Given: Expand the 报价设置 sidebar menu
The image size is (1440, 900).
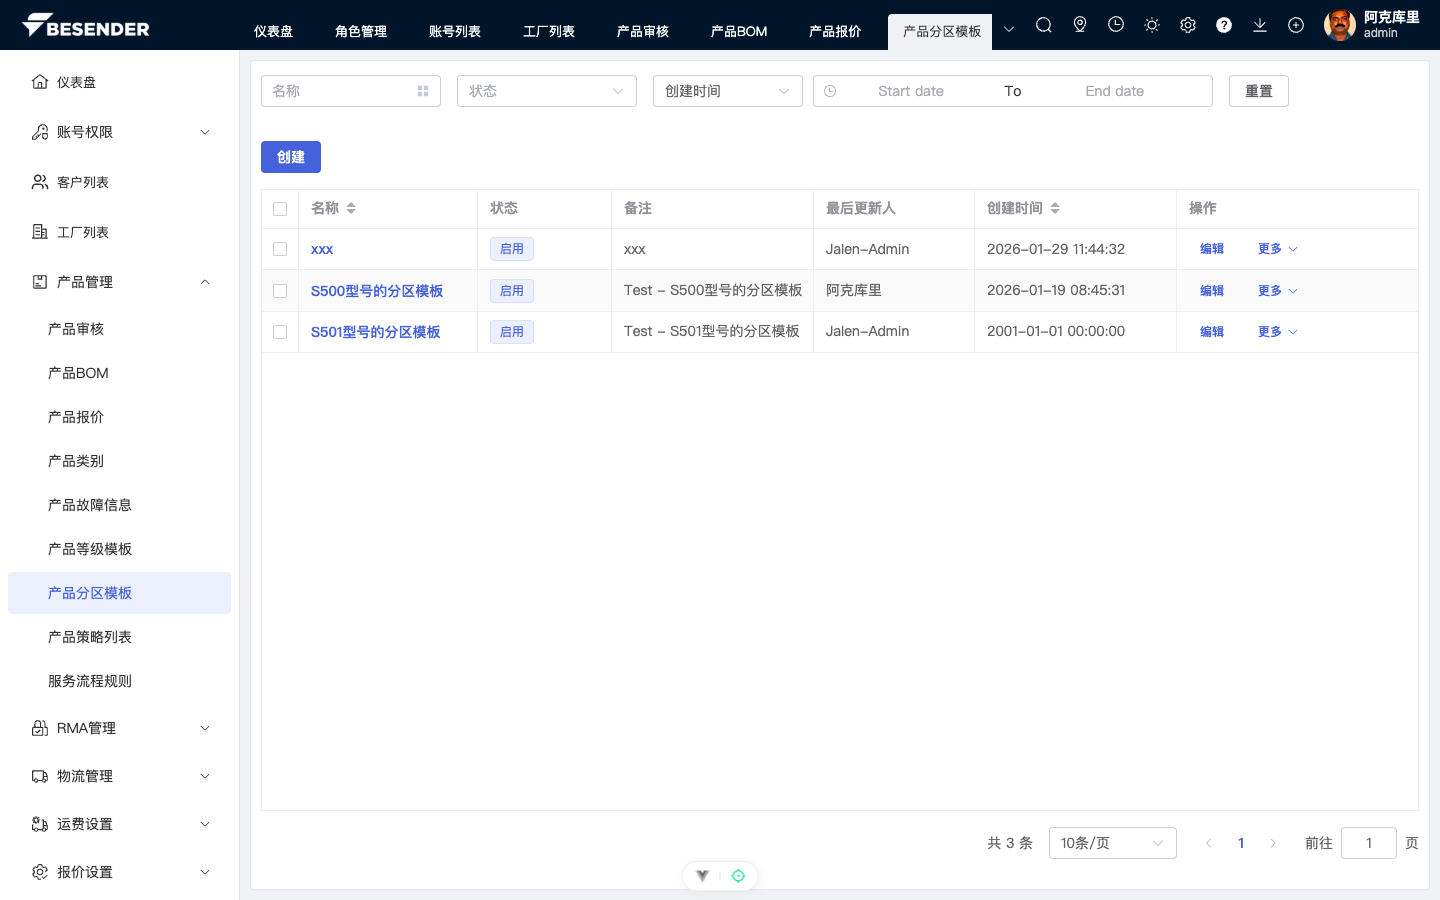Looking at the screenshot, I should [119, 872].
